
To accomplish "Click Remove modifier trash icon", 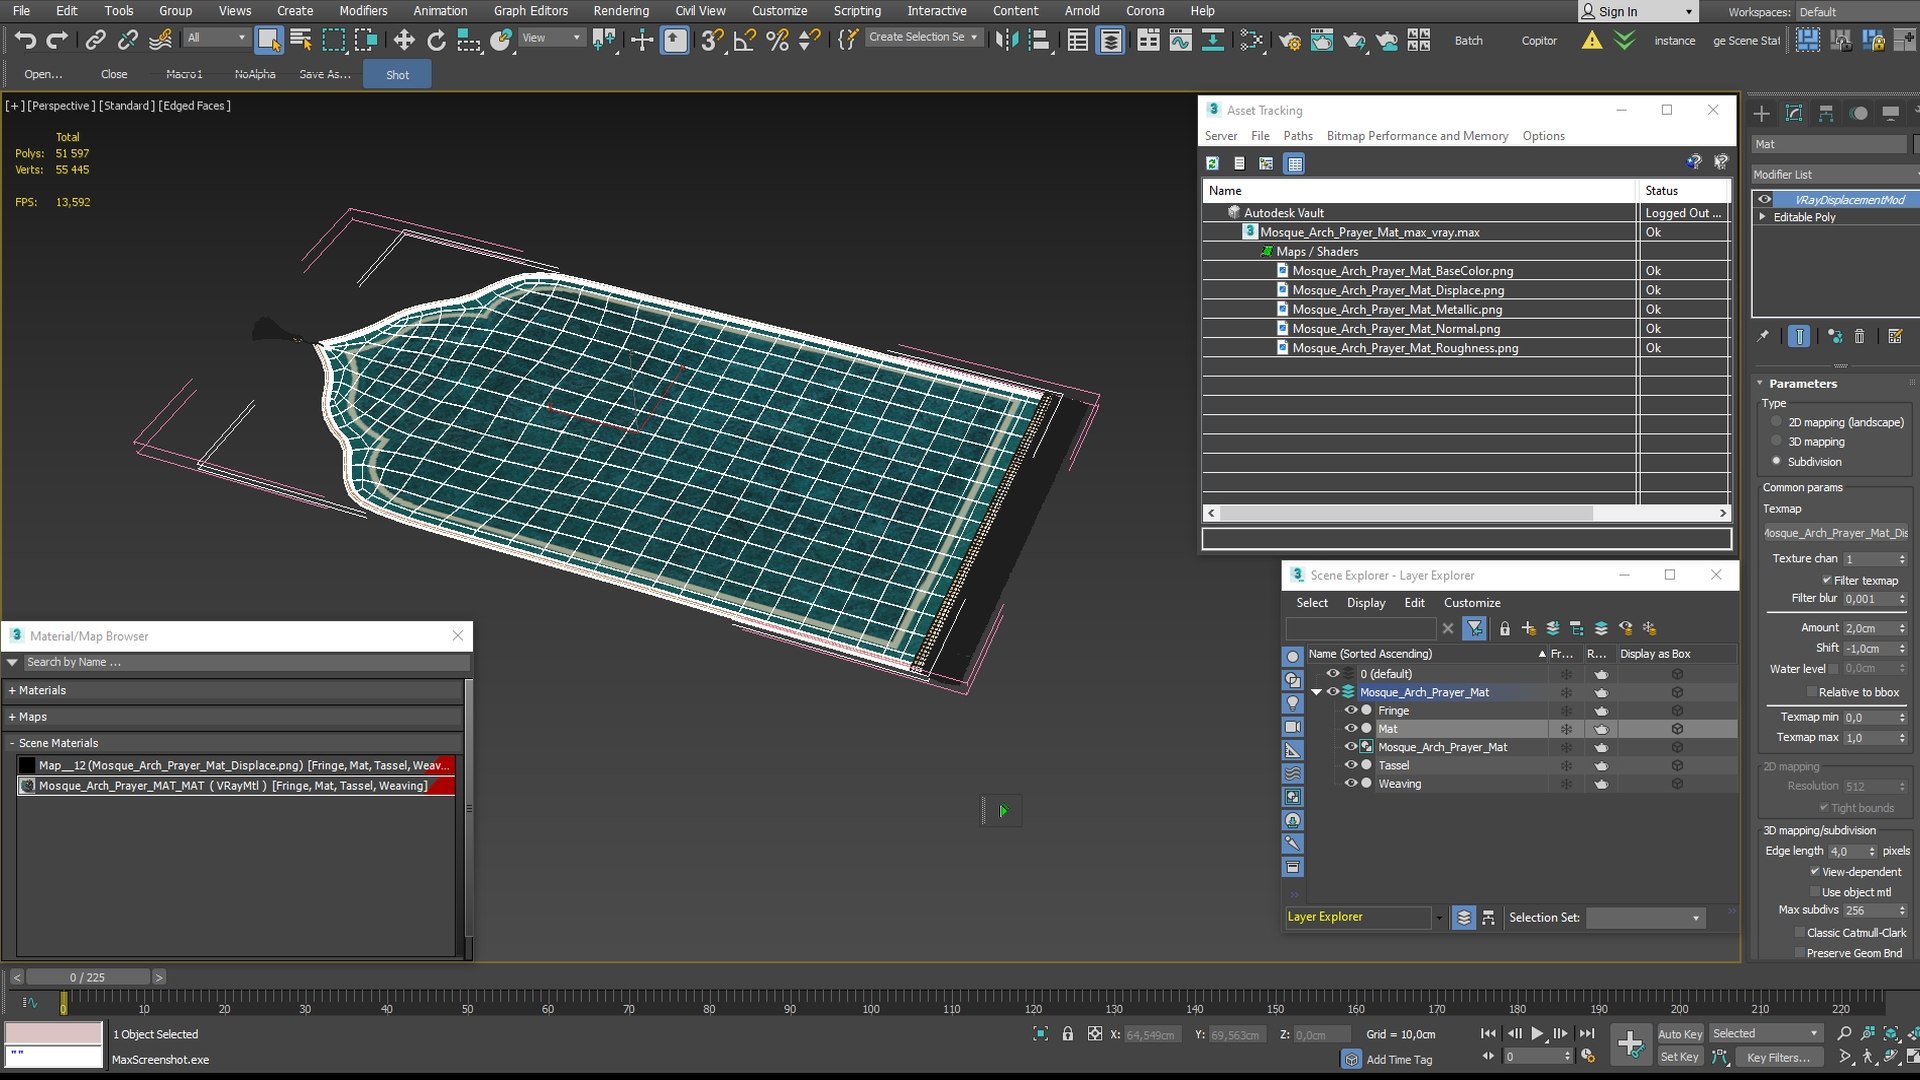I will (1859, 336).
